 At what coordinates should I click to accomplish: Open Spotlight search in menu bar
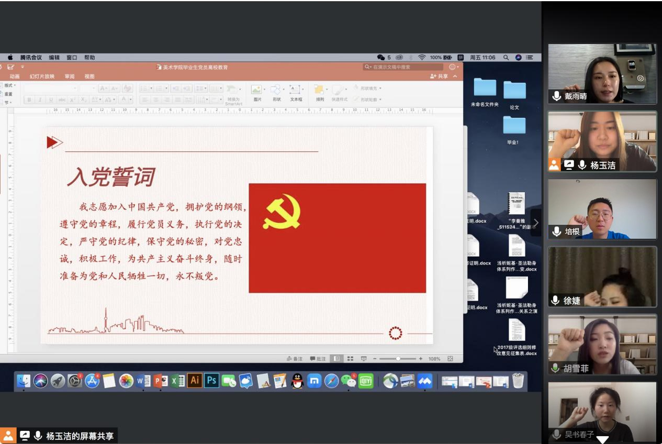point(506,57)
